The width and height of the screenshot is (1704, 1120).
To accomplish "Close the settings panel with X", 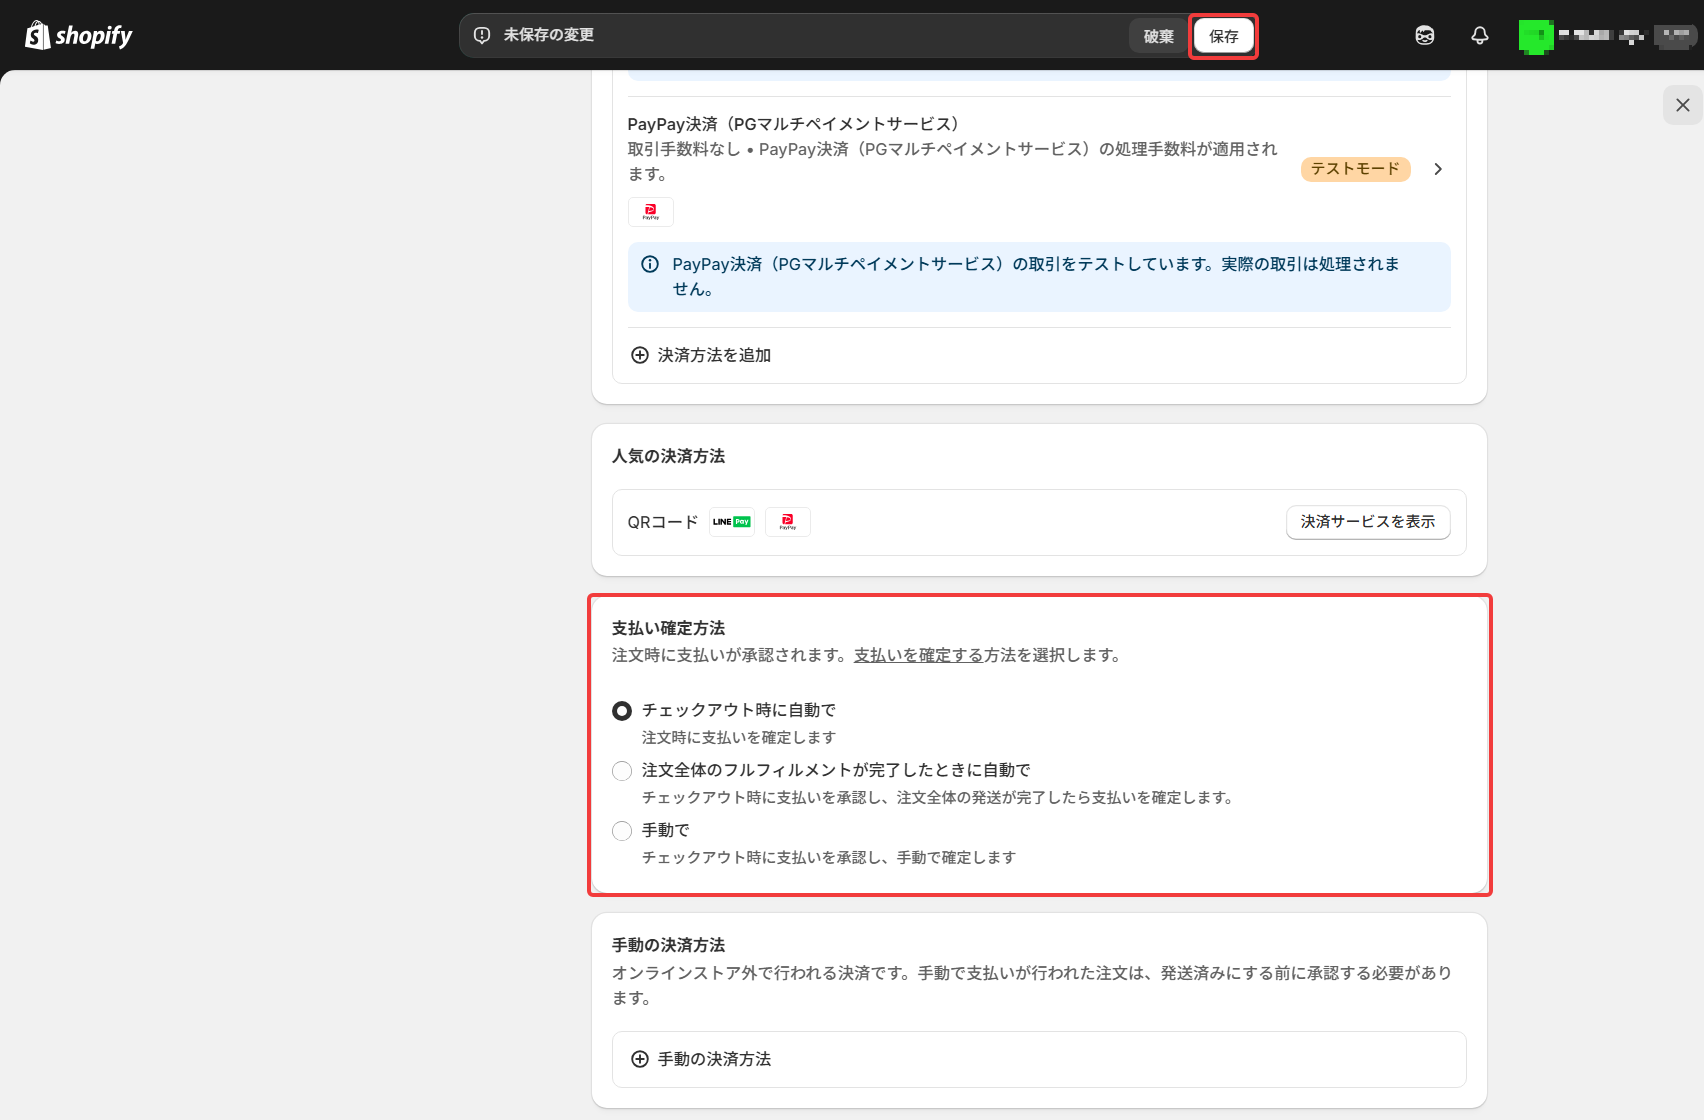I will pyautogui.click(x=1683, y=105).
